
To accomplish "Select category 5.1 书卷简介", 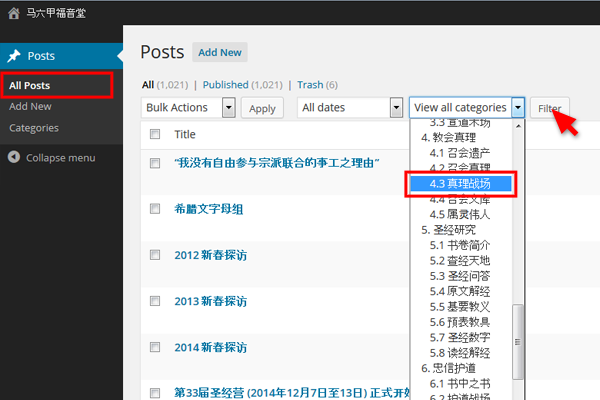I will pos(460,245).
